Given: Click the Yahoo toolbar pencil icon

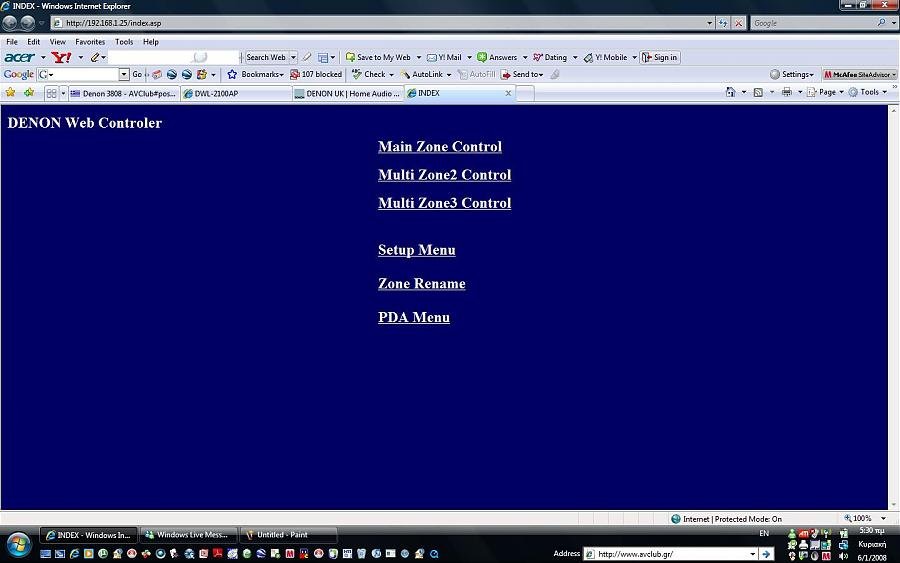Looking at the screenshot, I should (95, 57).
